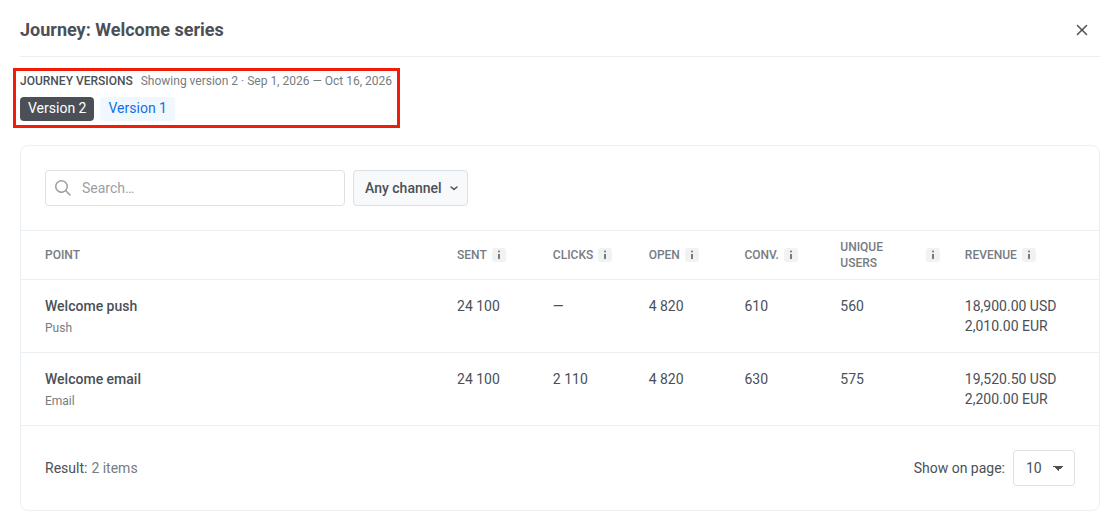Click the Result: 2 items text
This screenshot has width=1112, height=523.
[91, 468]
